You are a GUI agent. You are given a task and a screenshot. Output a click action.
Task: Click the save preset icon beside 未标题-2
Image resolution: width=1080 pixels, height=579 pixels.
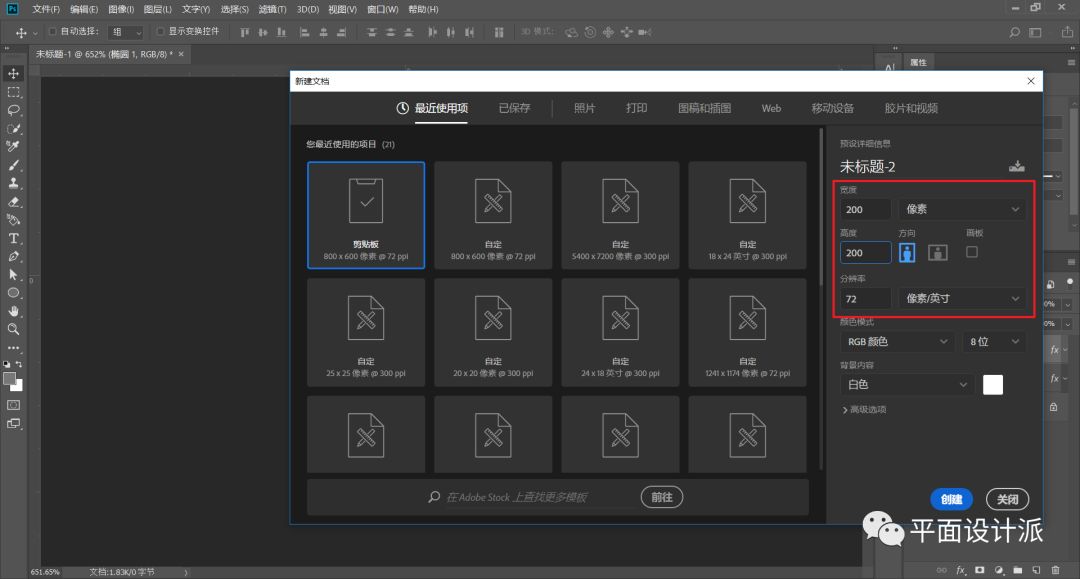1017,166
